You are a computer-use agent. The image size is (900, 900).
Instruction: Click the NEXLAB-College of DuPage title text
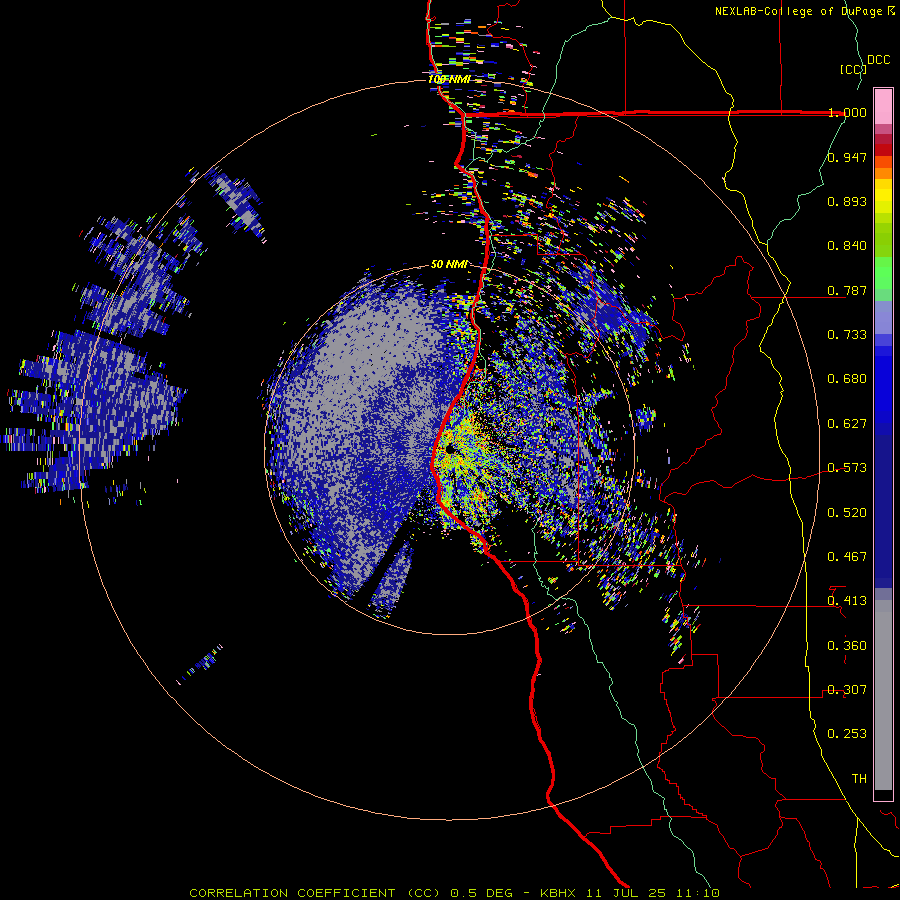tap(798, 11)
